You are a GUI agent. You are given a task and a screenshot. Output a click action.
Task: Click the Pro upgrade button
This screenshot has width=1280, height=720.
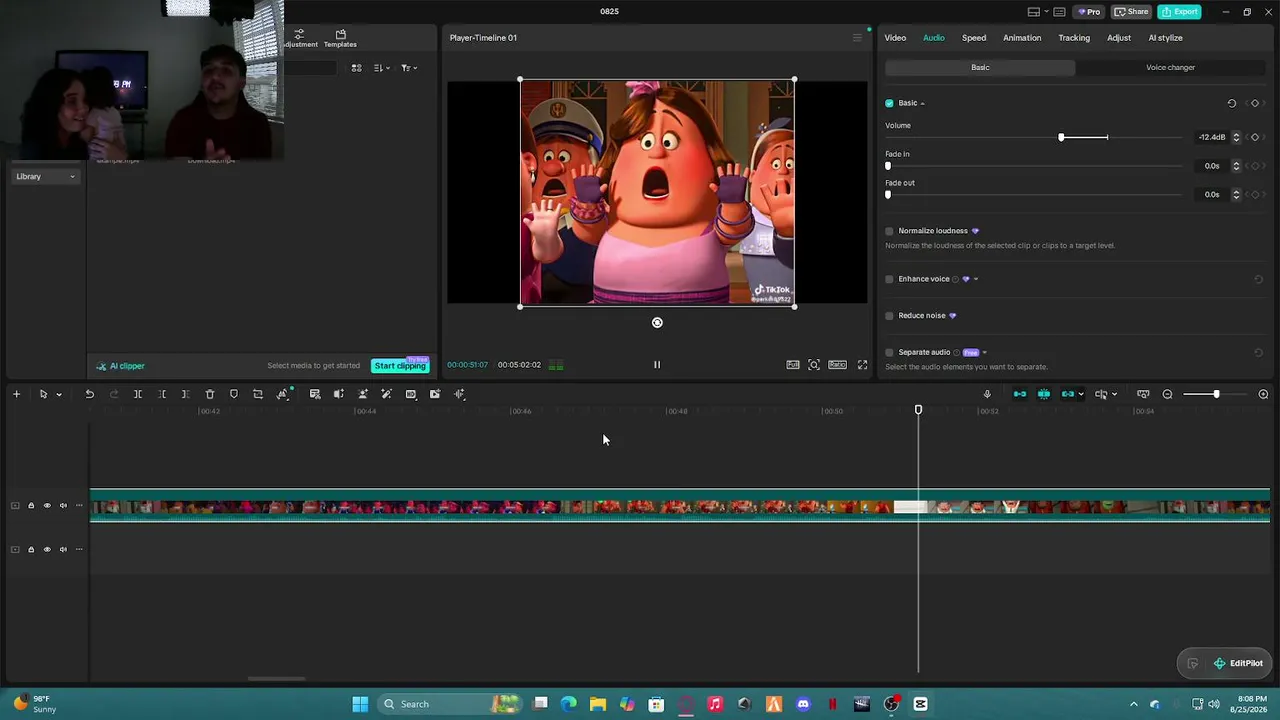(x=1088, y=12)
